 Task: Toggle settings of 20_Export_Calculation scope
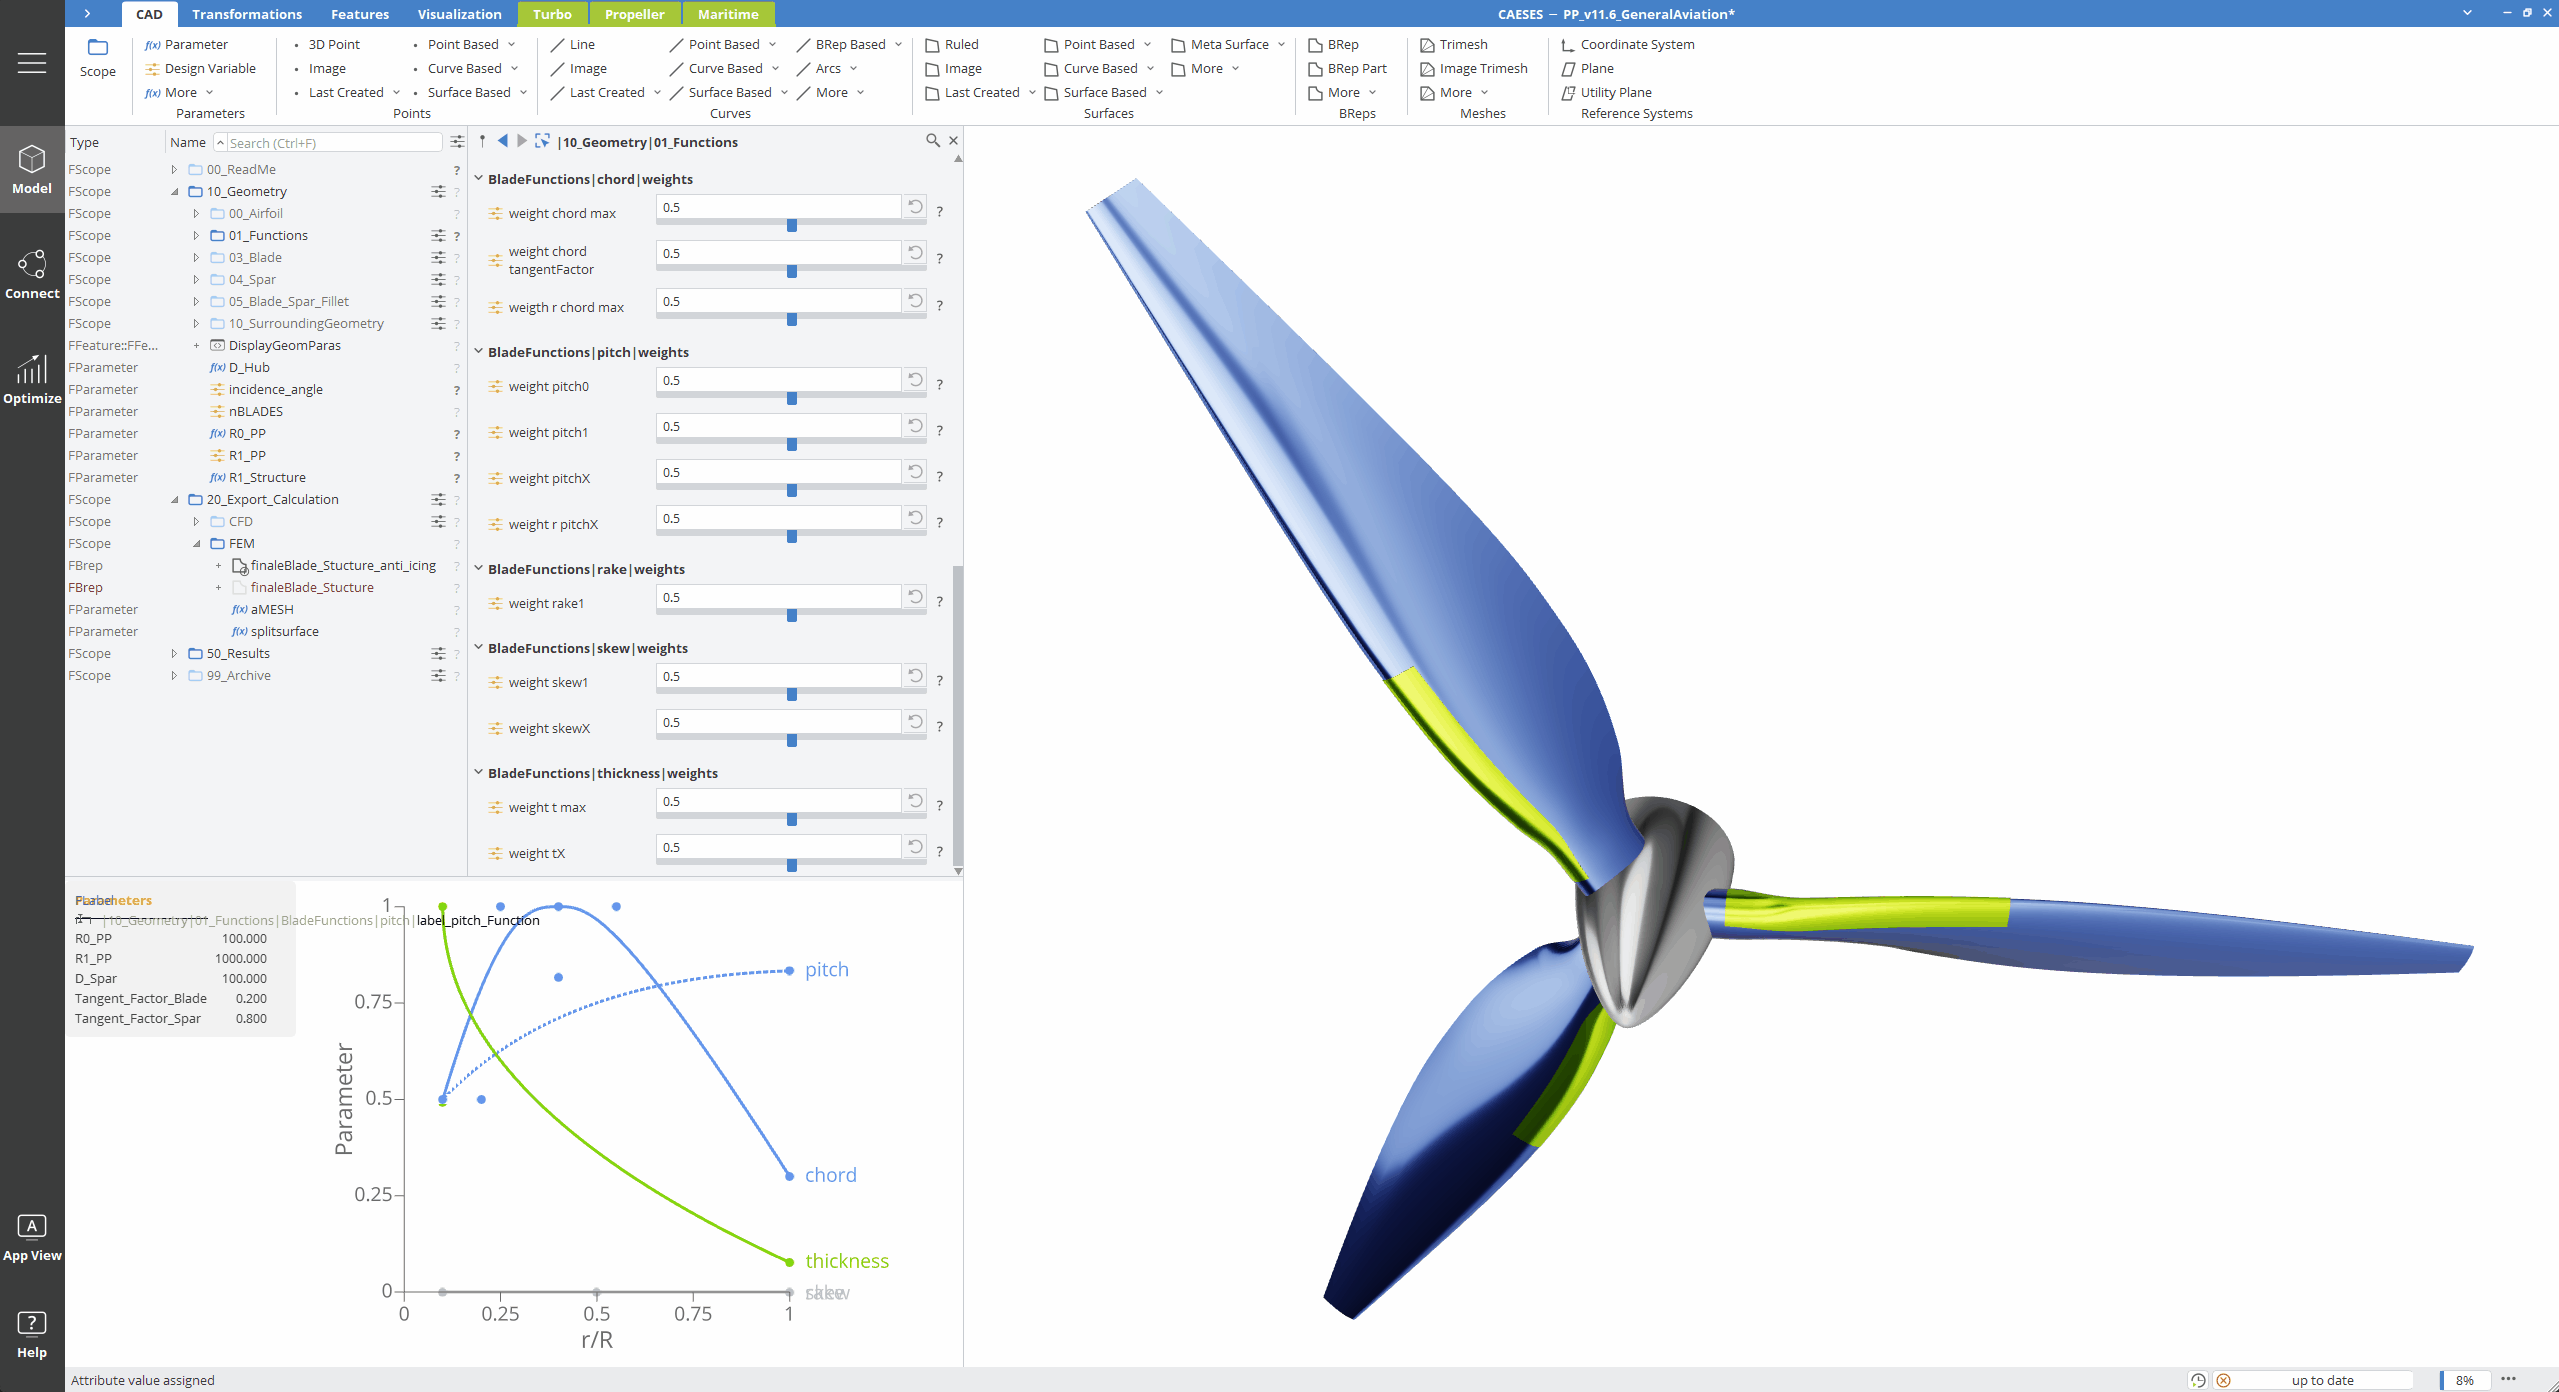pos(438,499)
